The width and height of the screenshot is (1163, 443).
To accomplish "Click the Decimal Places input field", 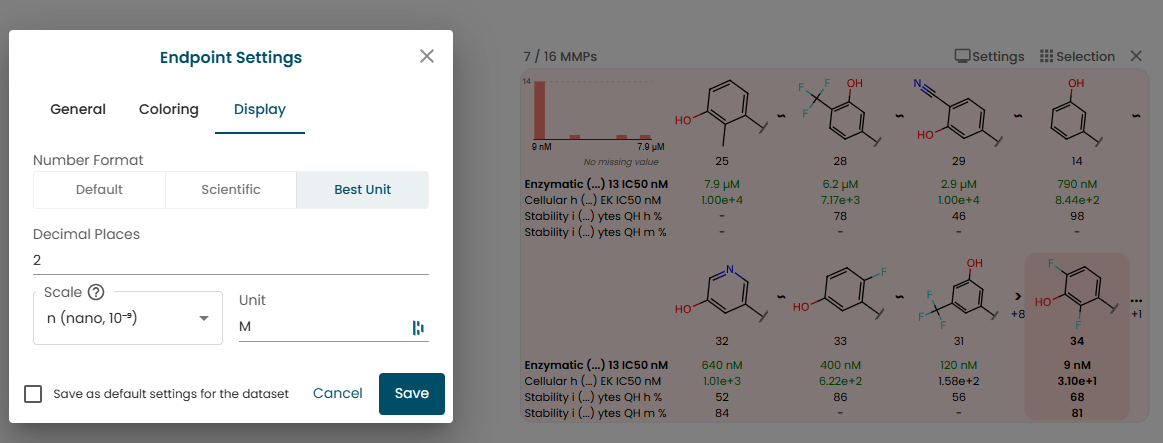I will coord(231,260).
